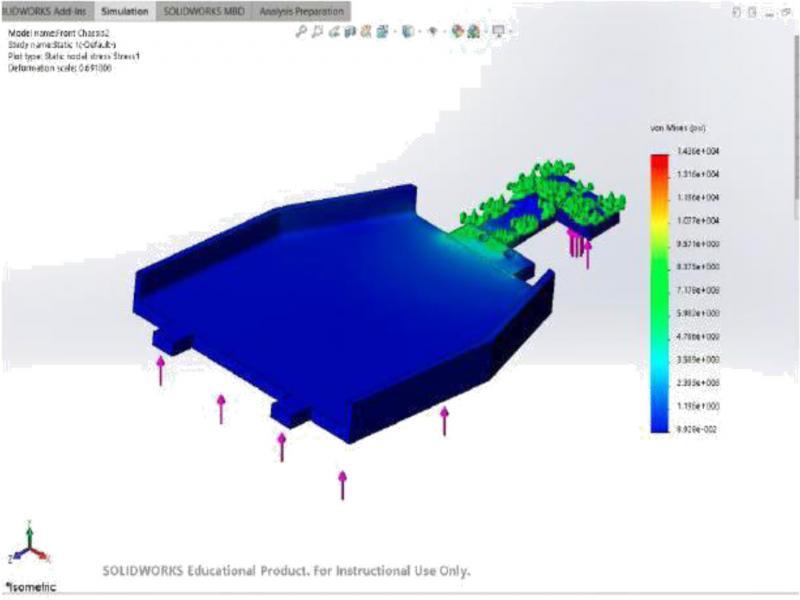Click the Apply Scene icon
Image resolution: width=800 pixels, height=600 pixels.
[474, 32]
